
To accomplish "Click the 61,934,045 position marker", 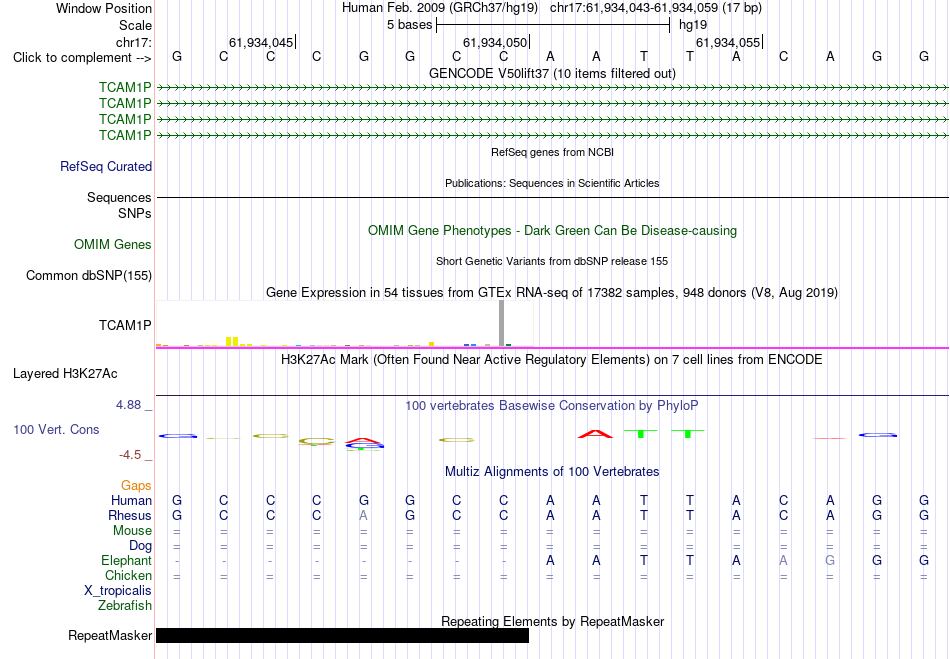I will tap(261, 42).
